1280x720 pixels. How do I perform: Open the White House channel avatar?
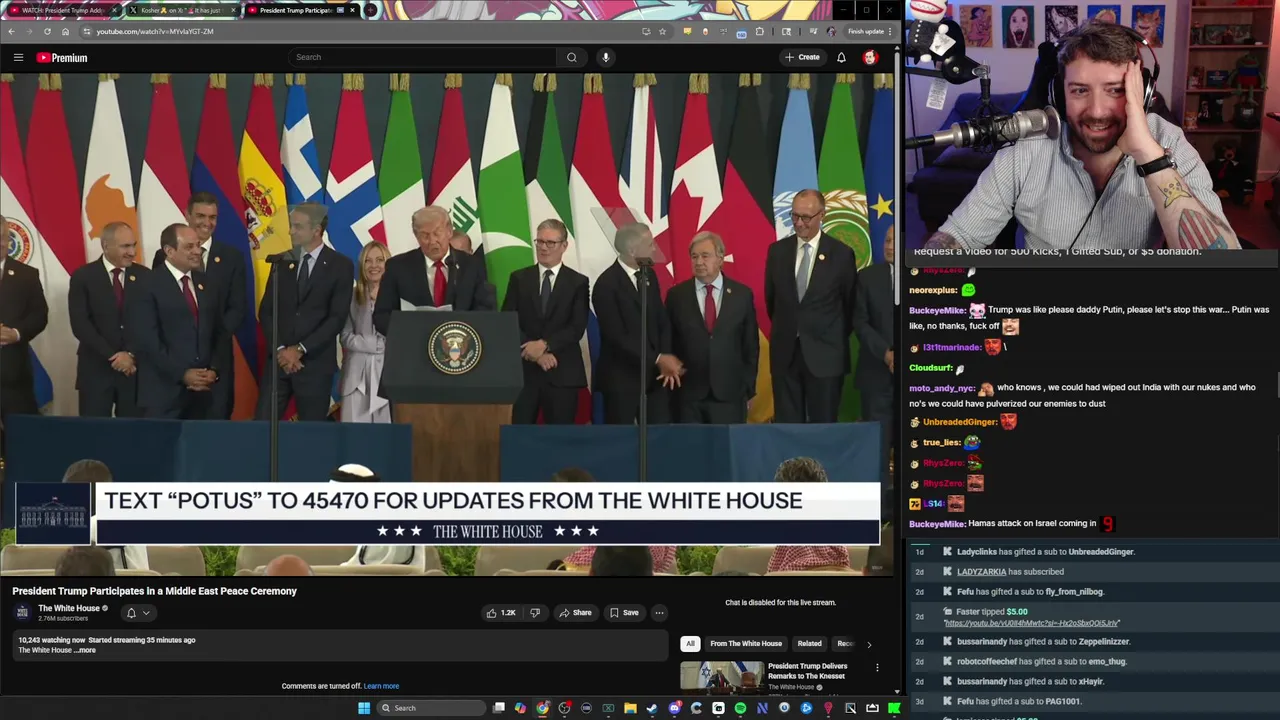(x=23, y=612)
